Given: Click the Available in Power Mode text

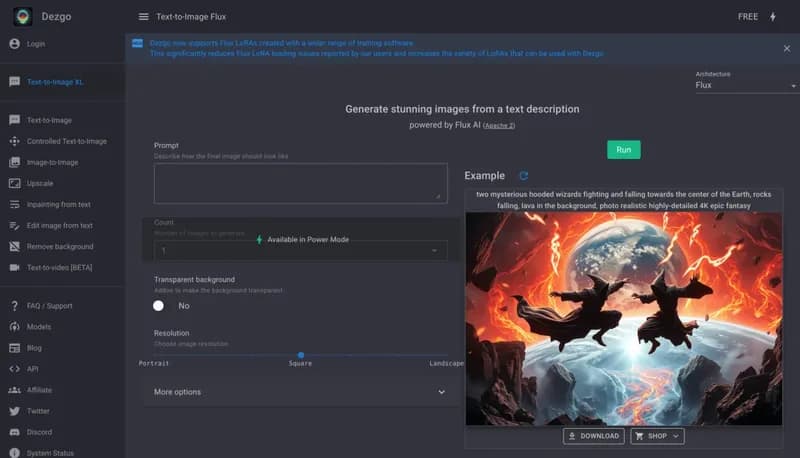Looking at the screenshot, I should pyautogui.click(x=308, y=239).
